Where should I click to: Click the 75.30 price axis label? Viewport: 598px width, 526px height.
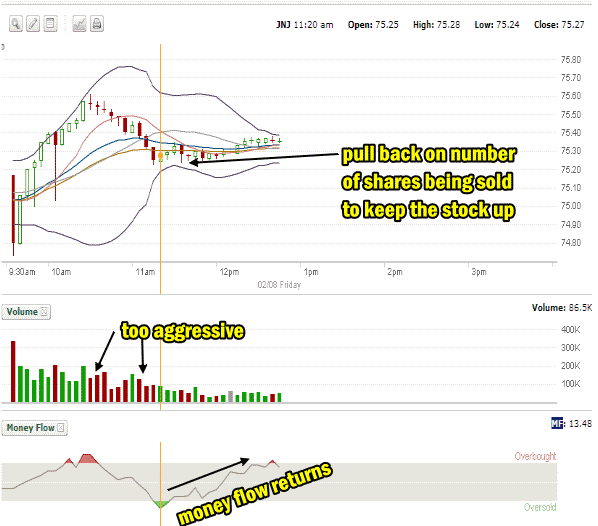click(571, 151)
